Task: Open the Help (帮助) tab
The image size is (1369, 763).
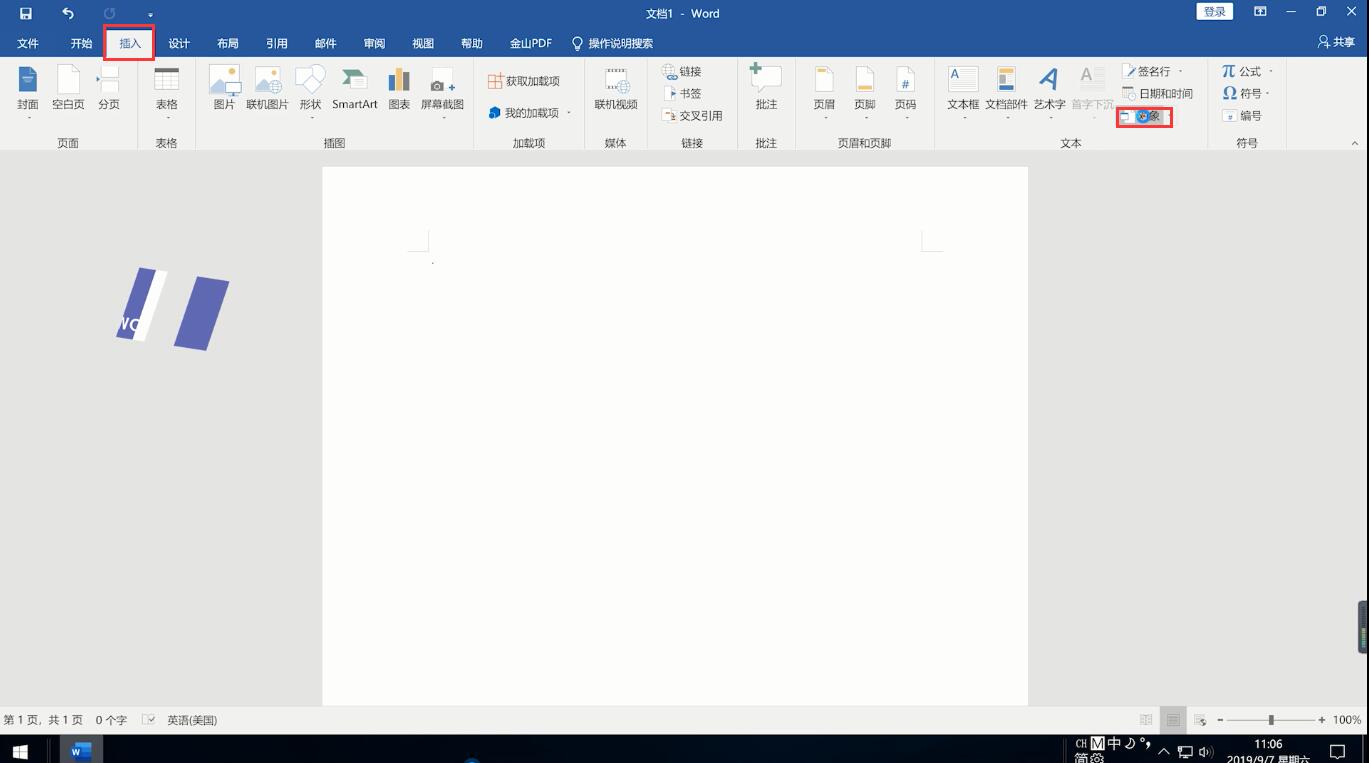Action: coord(472,43)
